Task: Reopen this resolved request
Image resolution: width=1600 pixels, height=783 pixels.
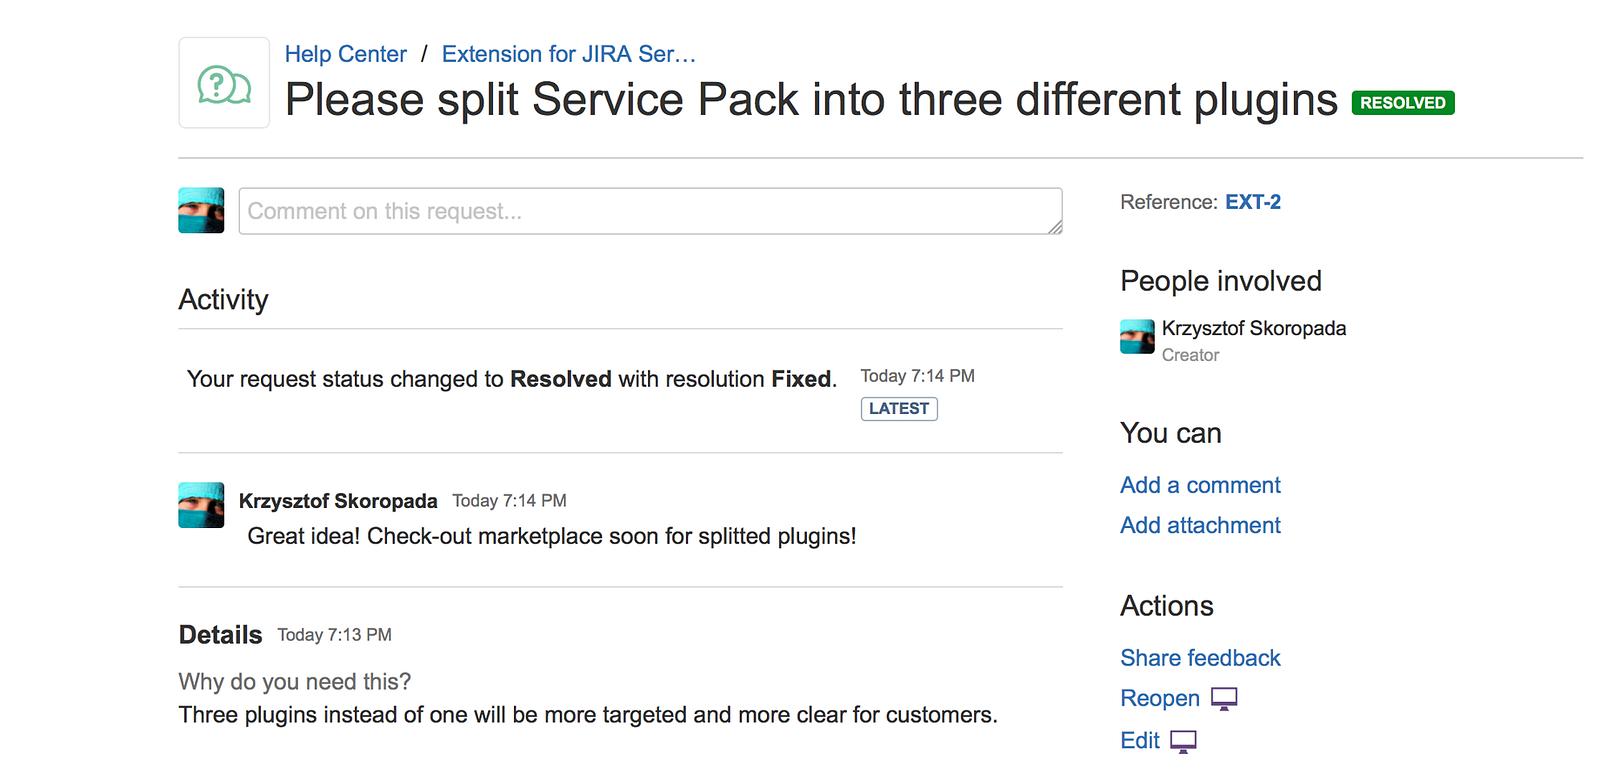Action: click(1160, 698)
